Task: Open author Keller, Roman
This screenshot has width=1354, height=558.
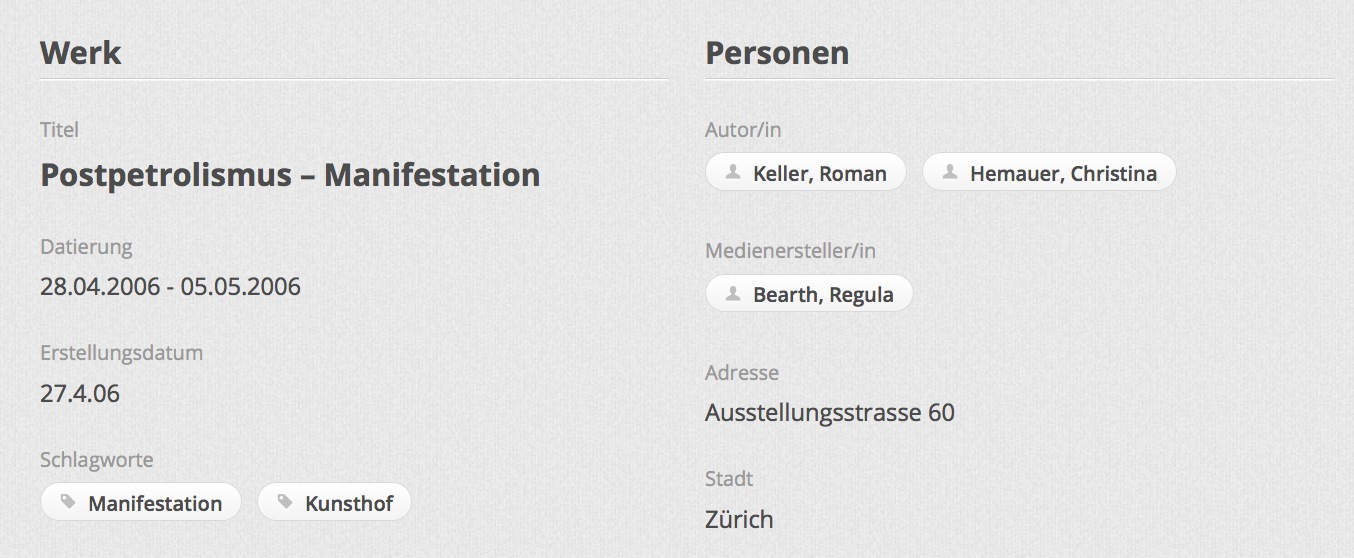Action: tap(819, 173)
